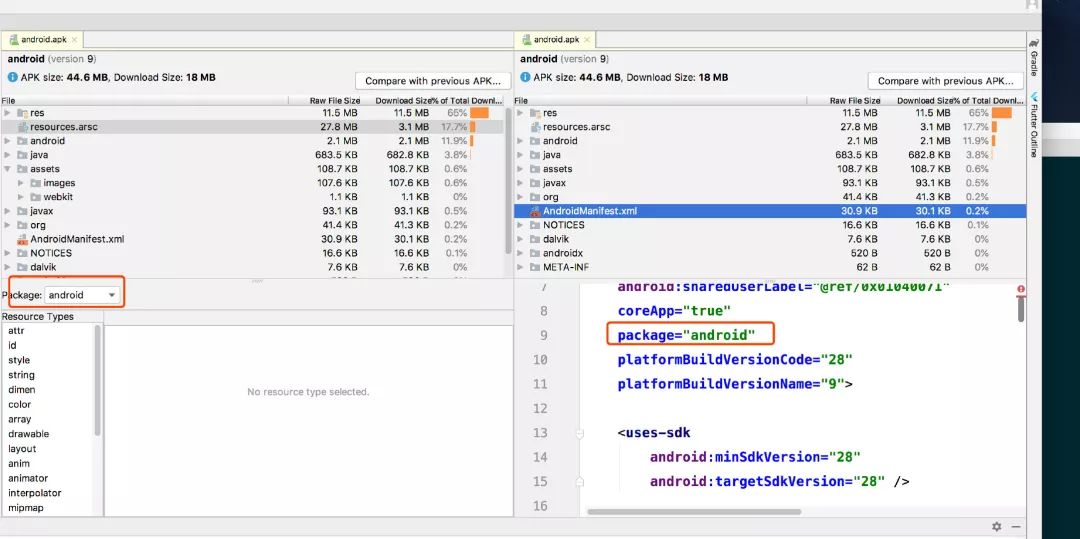The width and height of the screenshot is (1080, 539).
Task: Click the blue info icon in the left pane
Action: (x=12, y=77)
